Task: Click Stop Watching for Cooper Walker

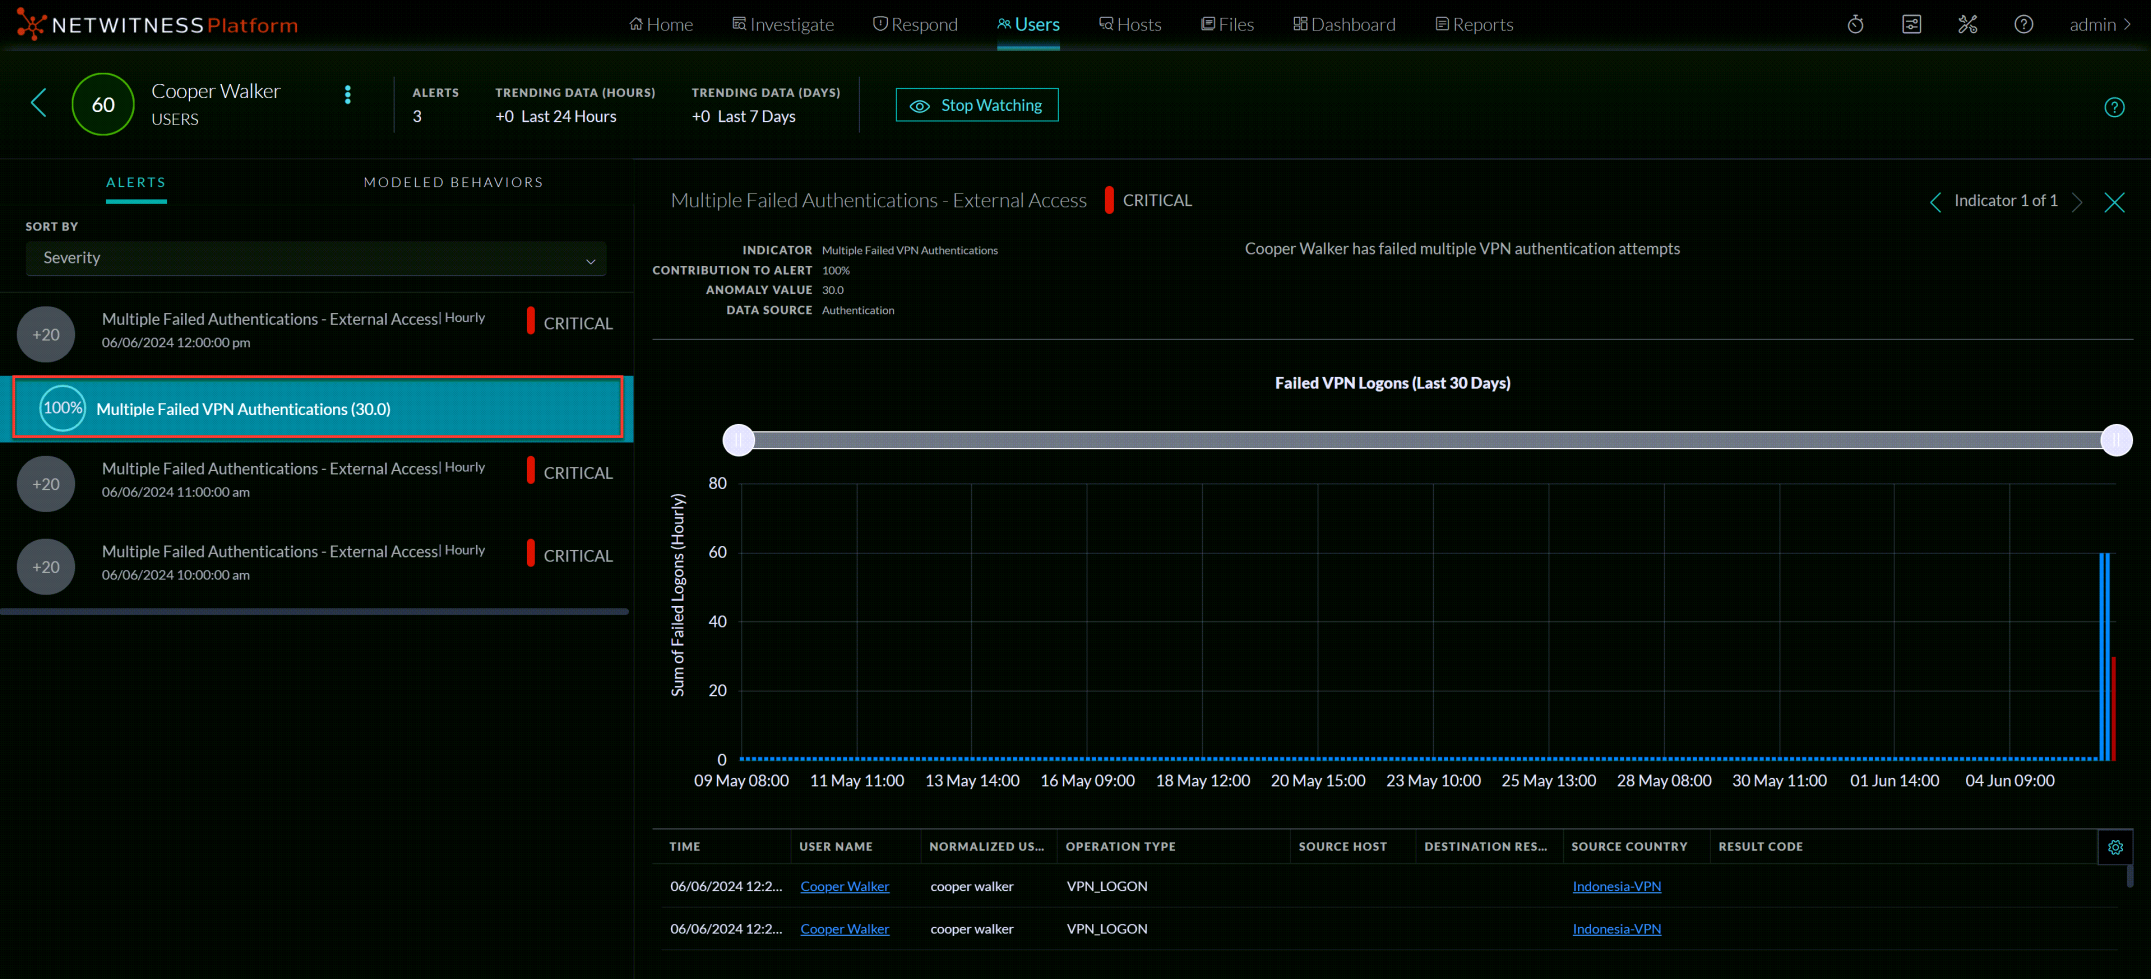Action: click(x=976, y=104)
